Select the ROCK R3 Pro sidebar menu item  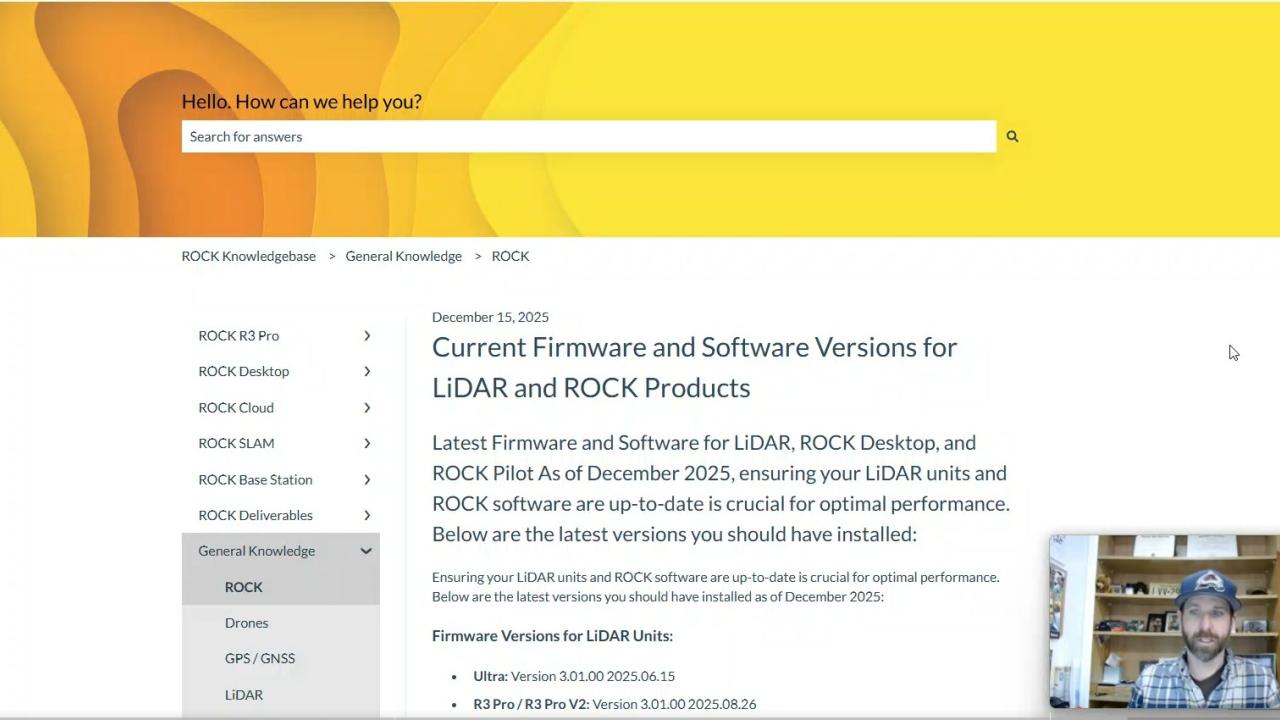[x=238, y=335]
